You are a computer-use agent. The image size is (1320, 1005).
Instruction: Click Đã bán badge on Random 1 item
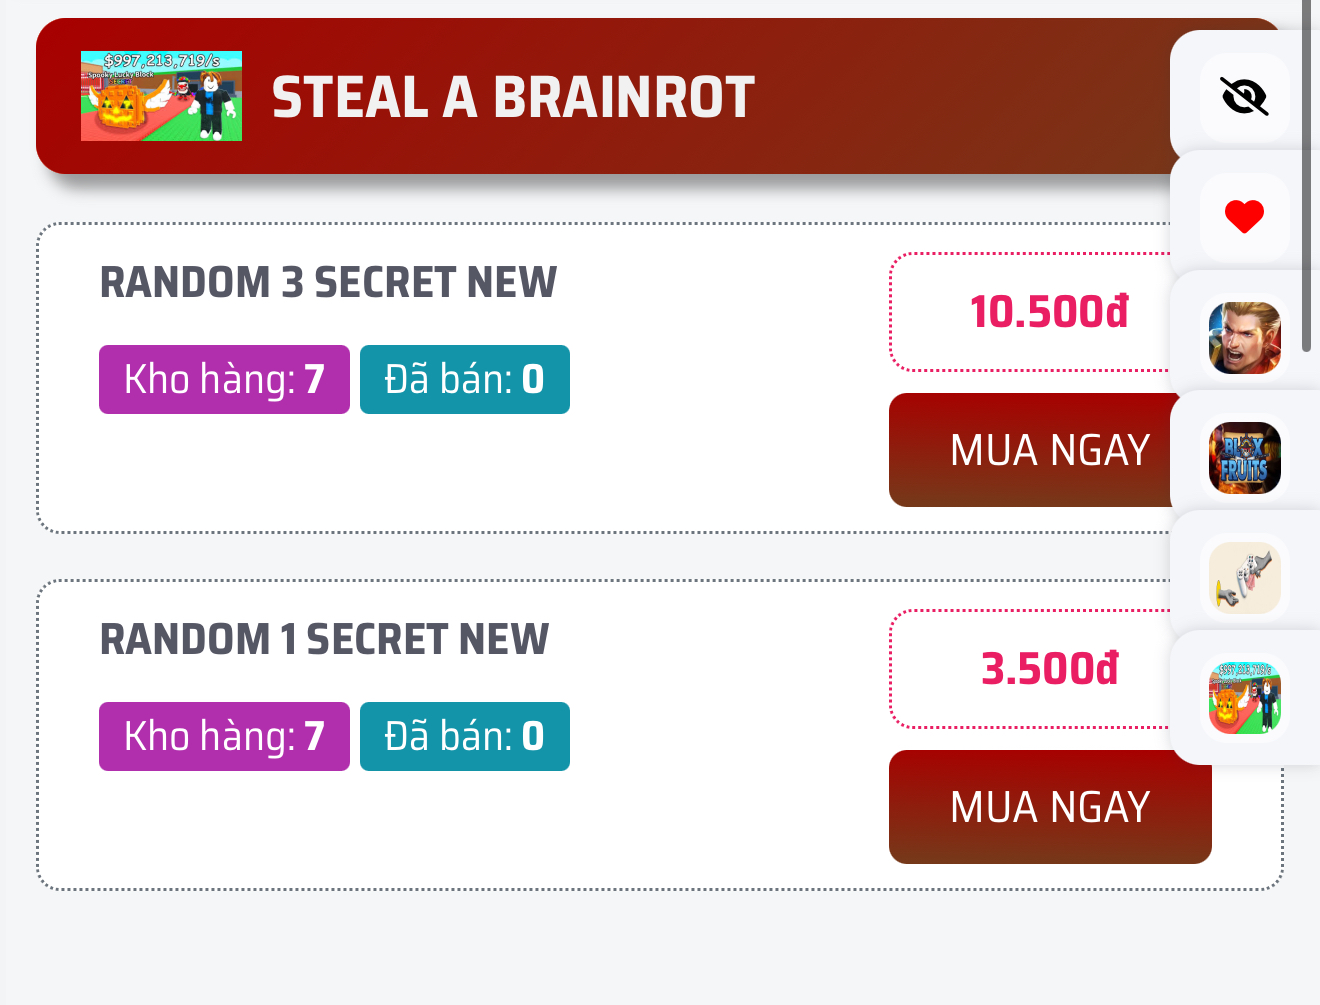point(464,737)
